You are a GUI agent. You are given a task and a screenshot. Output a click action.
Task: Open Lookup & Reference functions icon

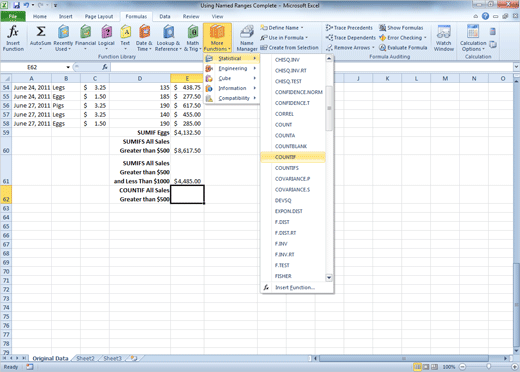tap(168, 32)
